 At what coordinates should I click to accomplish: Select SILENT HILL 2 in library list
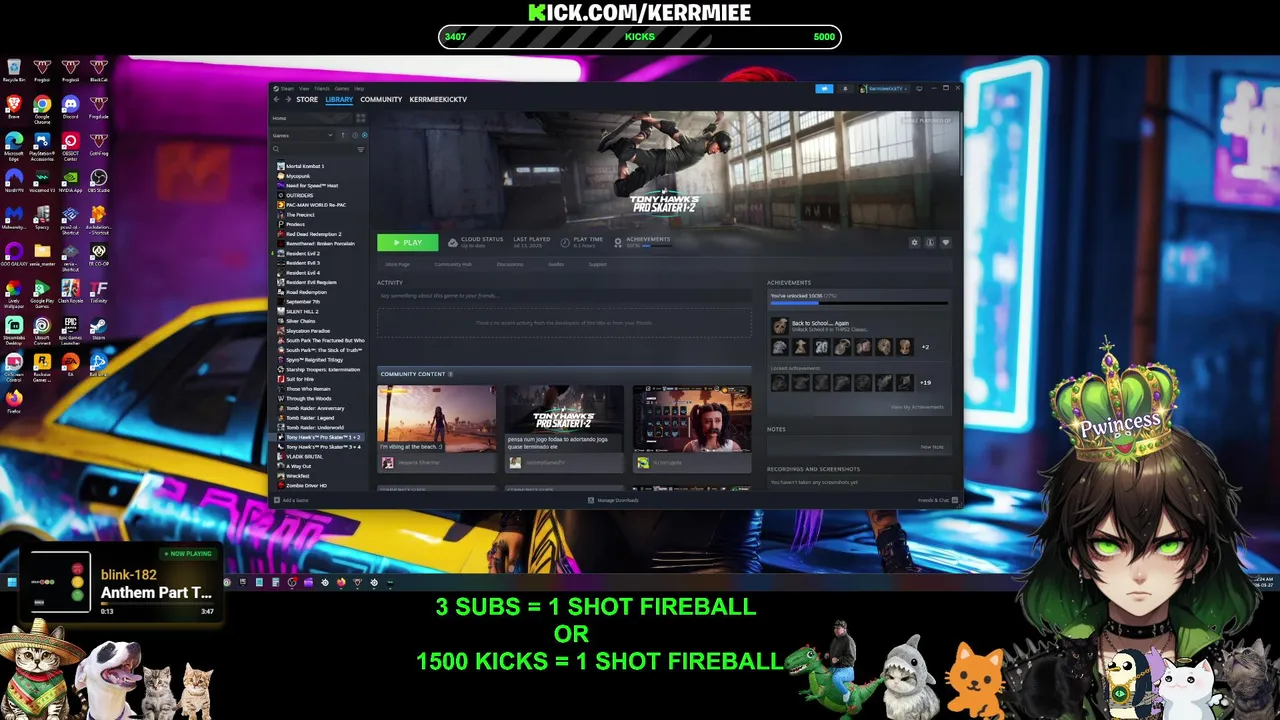[x=300, y=311]
